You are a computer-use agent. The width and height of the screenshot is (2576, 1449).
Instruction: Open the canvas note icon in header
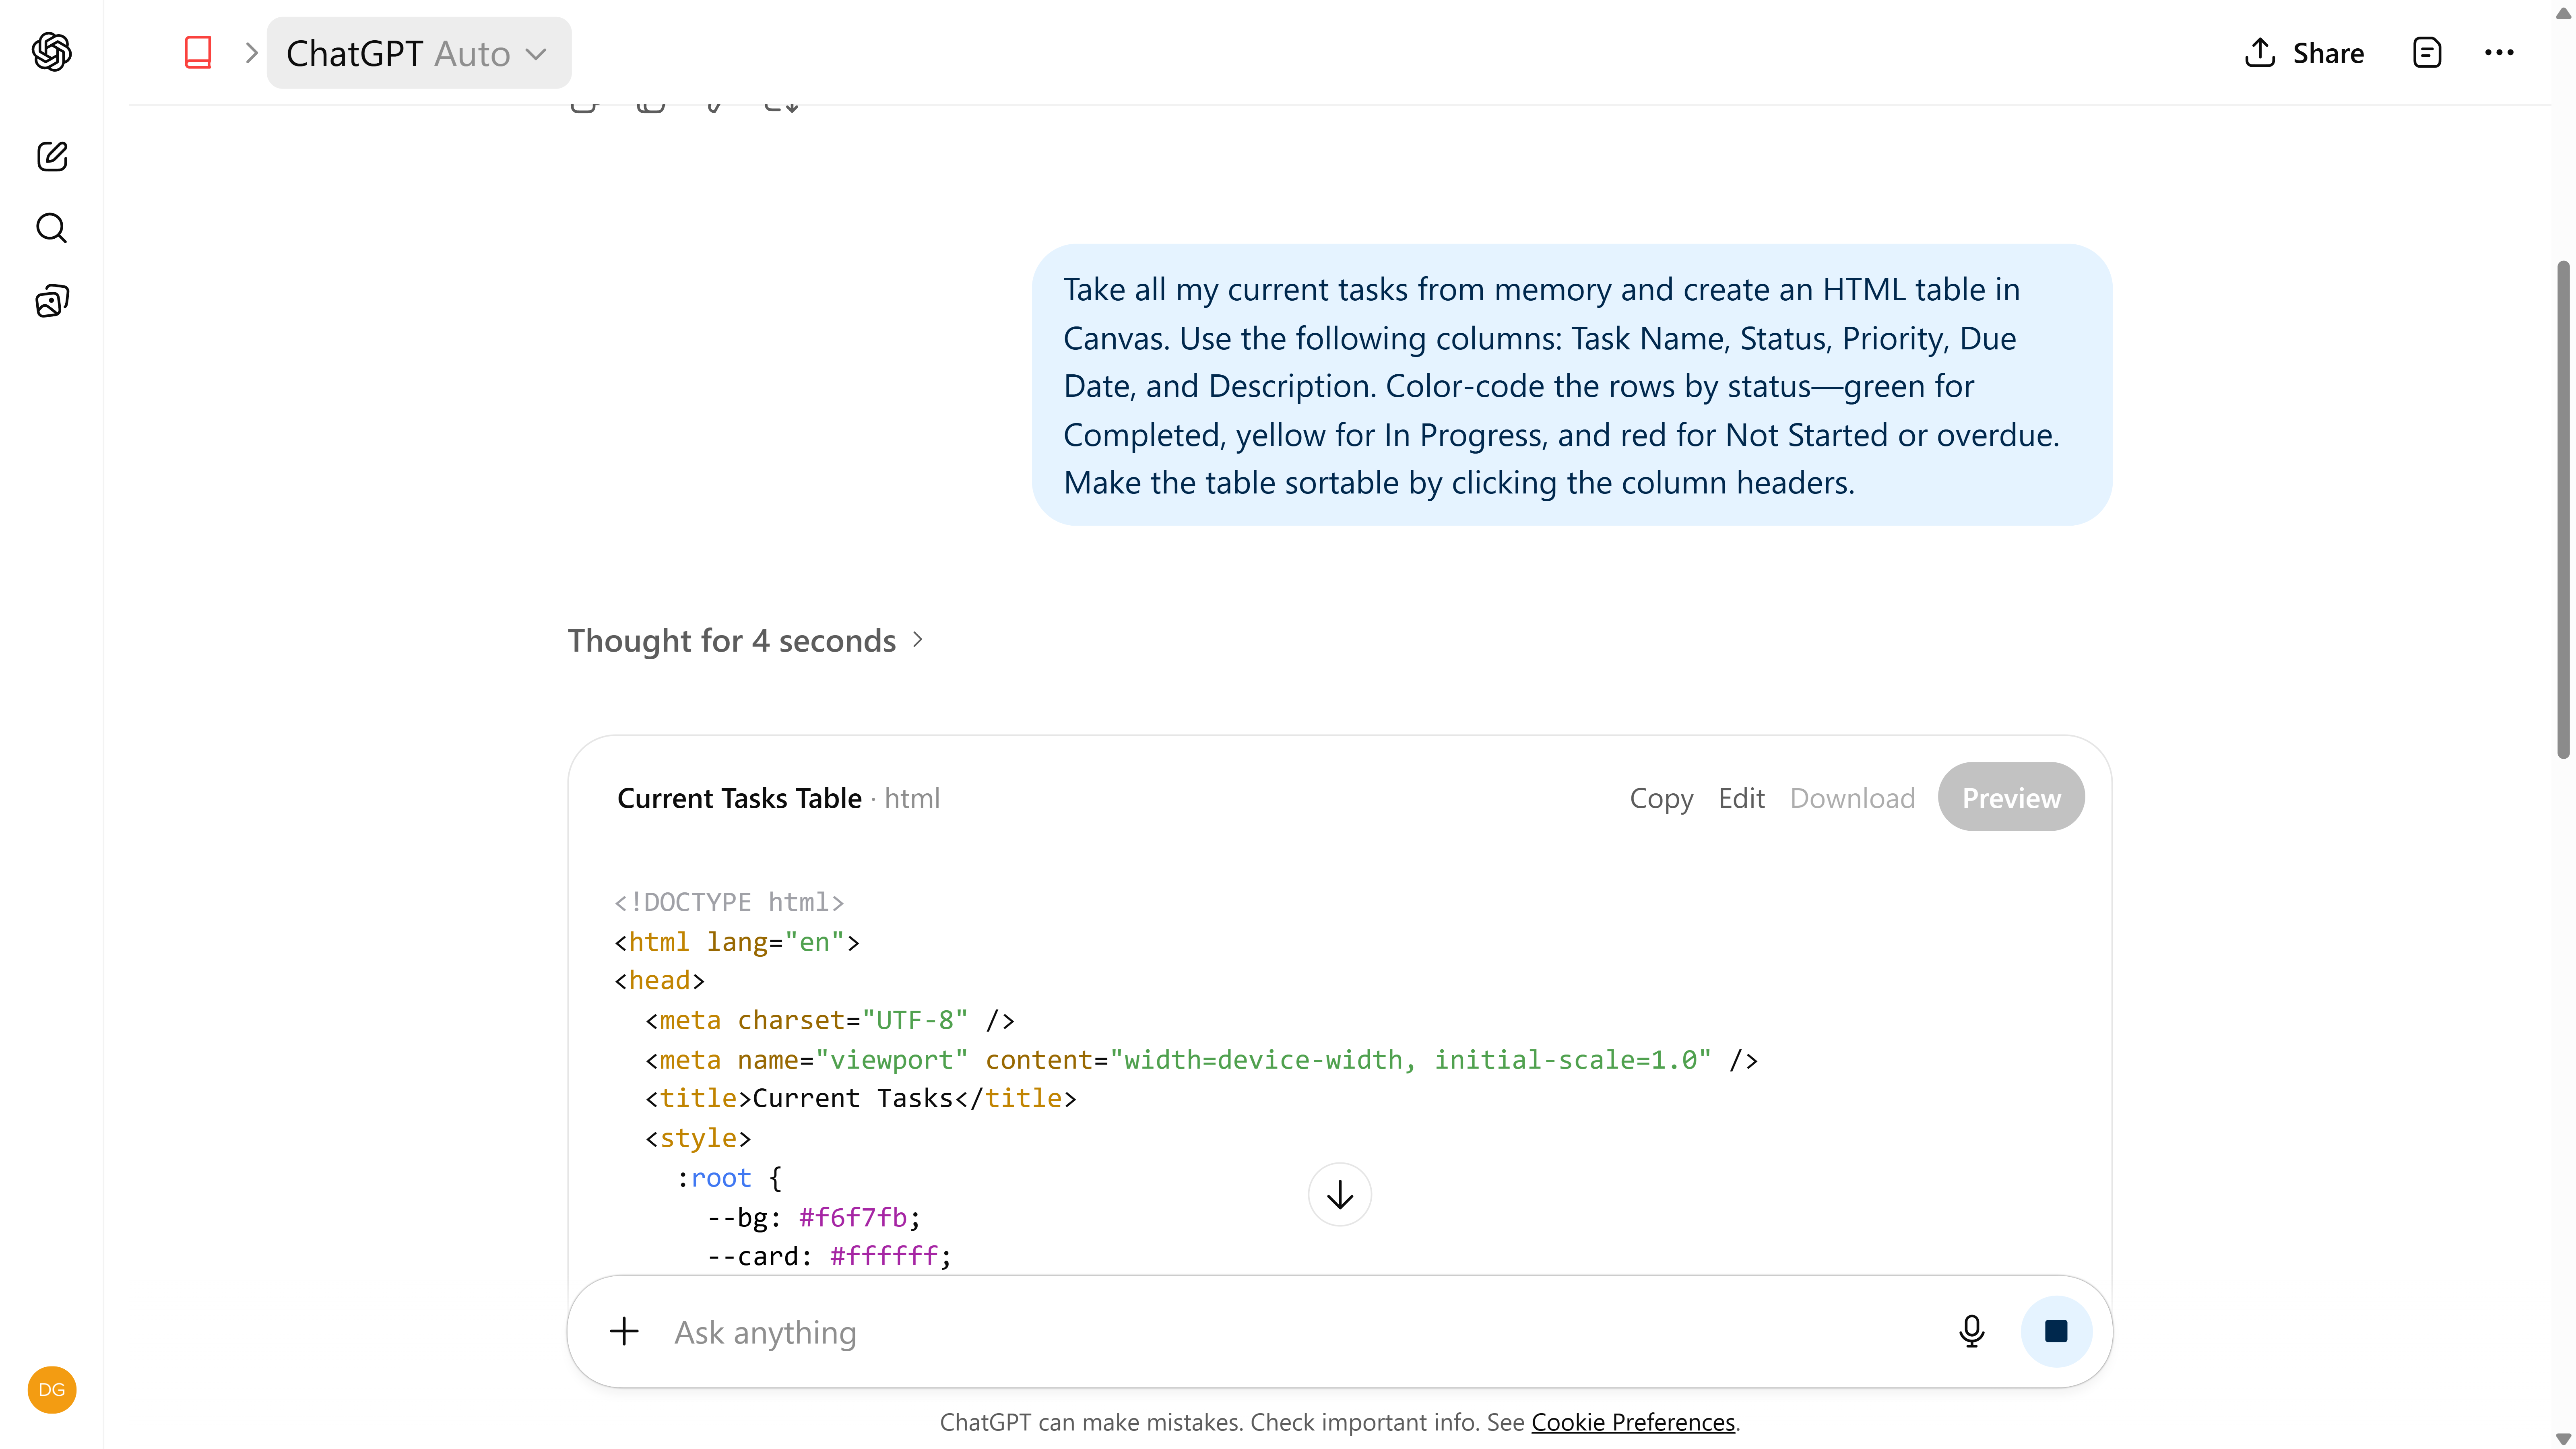[x=2427, y=53]
